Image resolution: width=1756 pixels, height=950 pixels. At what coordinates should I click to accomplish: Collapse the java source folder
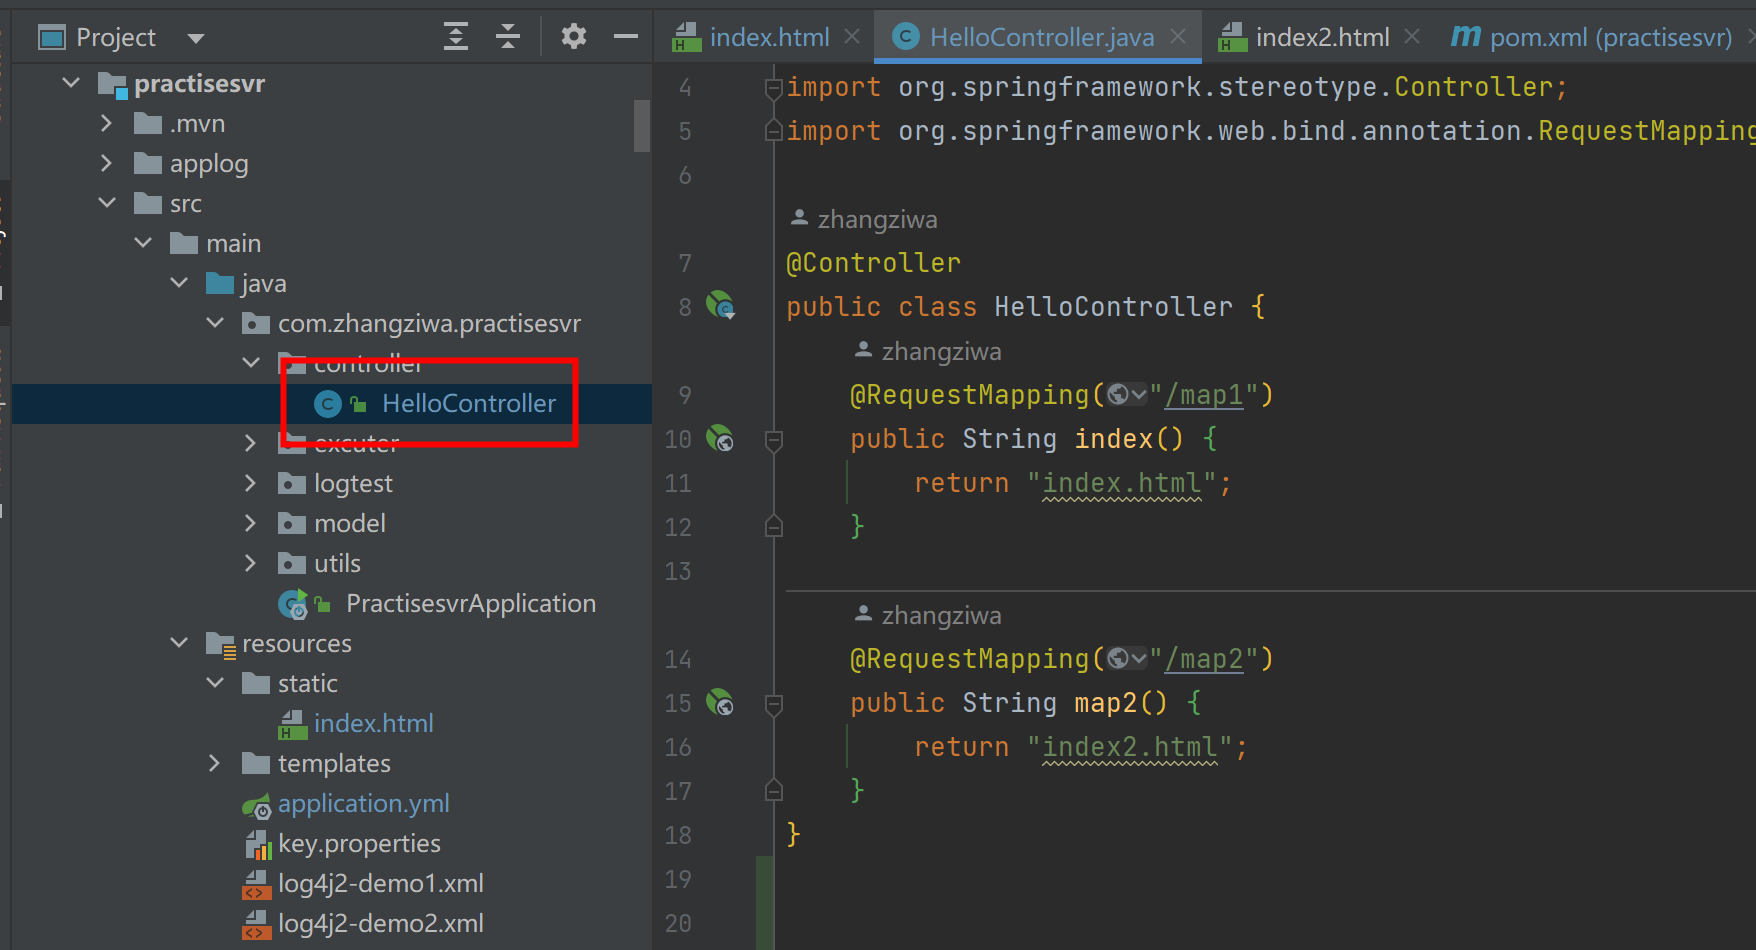tap(179, 283)
